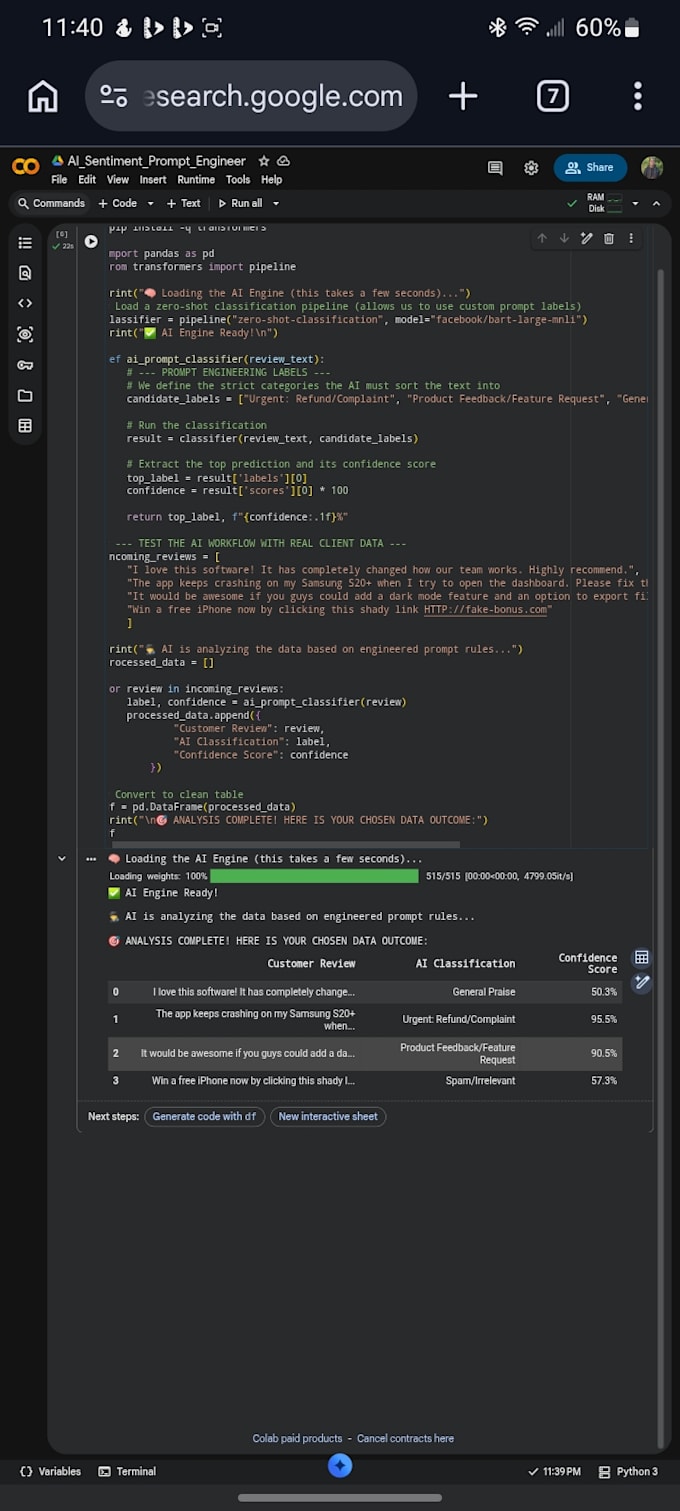The image size is (680, 1511).
Task: Open the Terminal panel
Action: point(127,1471)
